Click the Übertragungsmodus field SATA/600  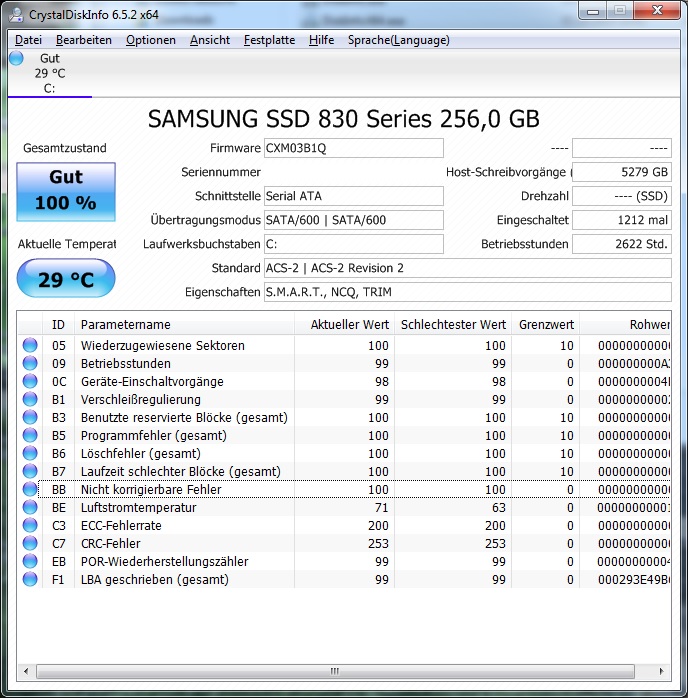pos(354,220)
